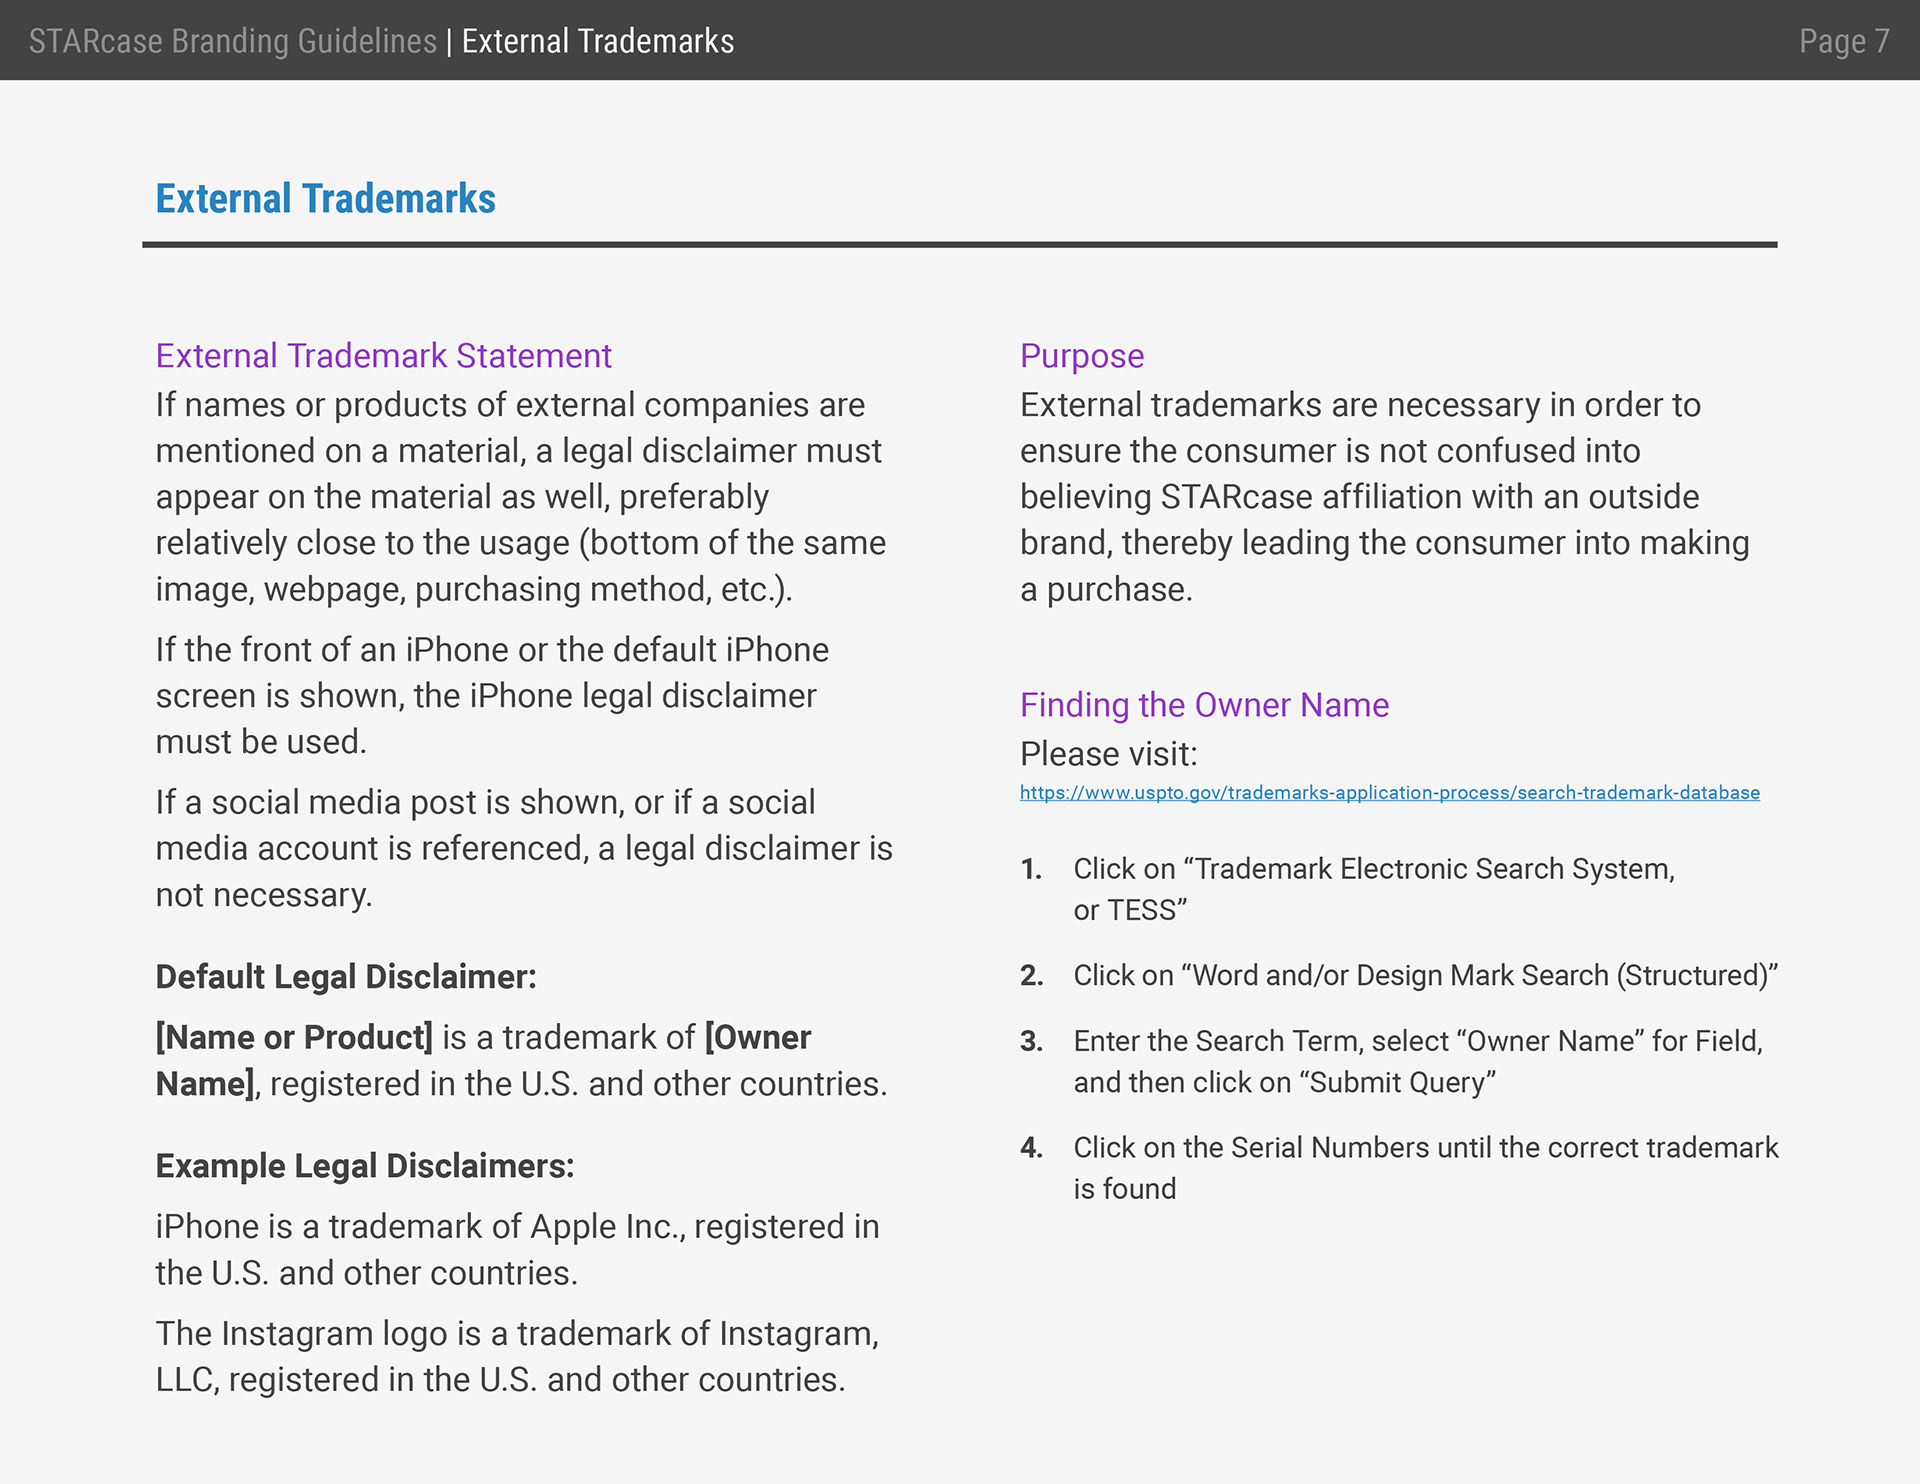Click the Page 7 label
The image size is (1920, 1484).
1843,41
